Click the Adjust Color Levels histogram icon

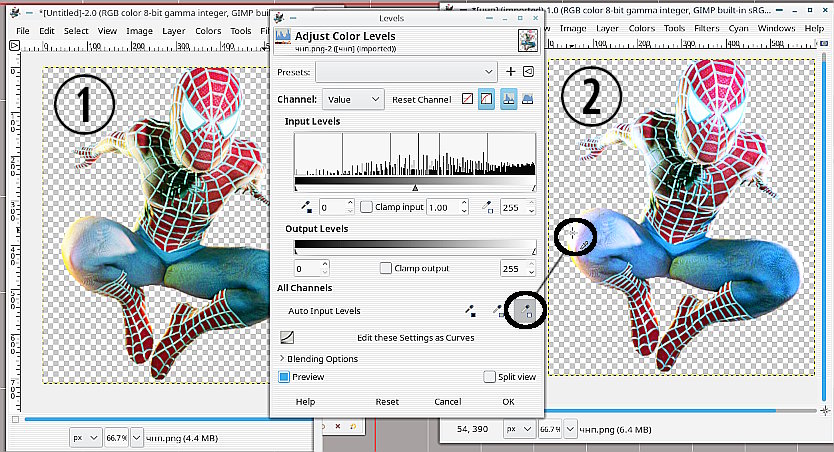pos(283,38)
